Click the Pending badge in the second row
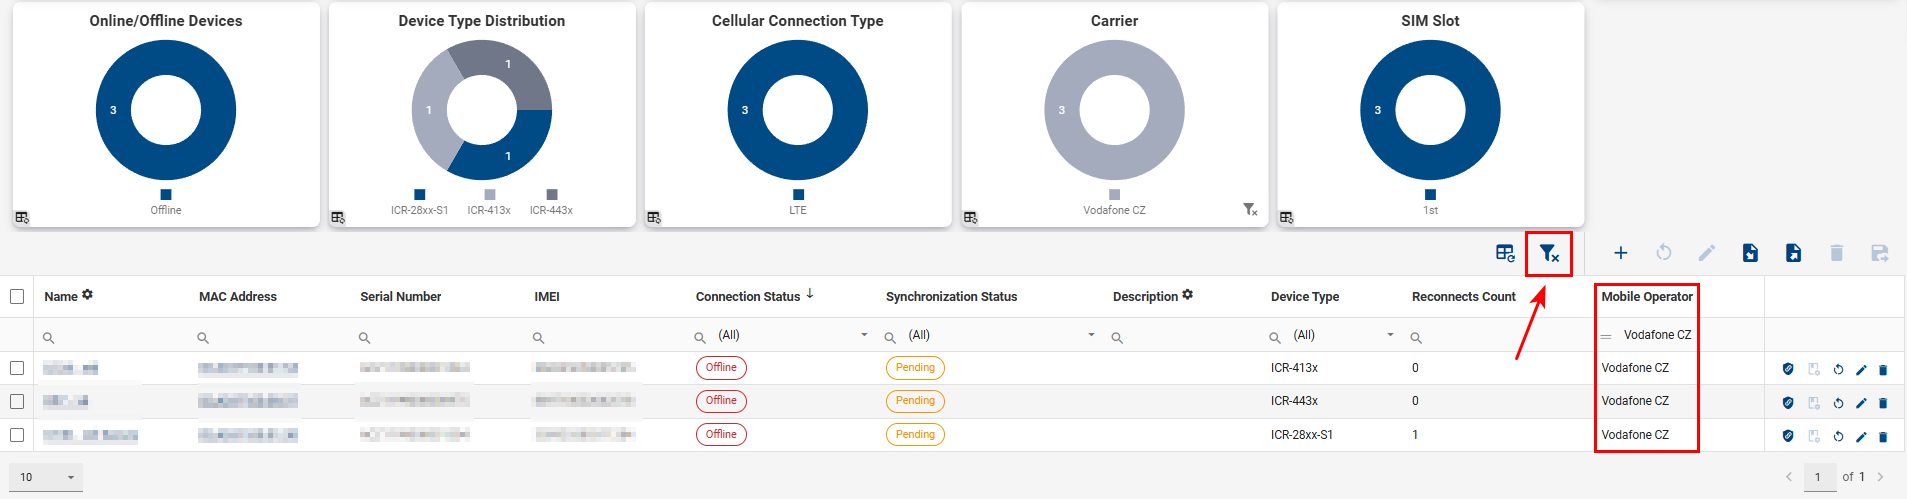The image size is (1907, 499). [x=915, y=401]
